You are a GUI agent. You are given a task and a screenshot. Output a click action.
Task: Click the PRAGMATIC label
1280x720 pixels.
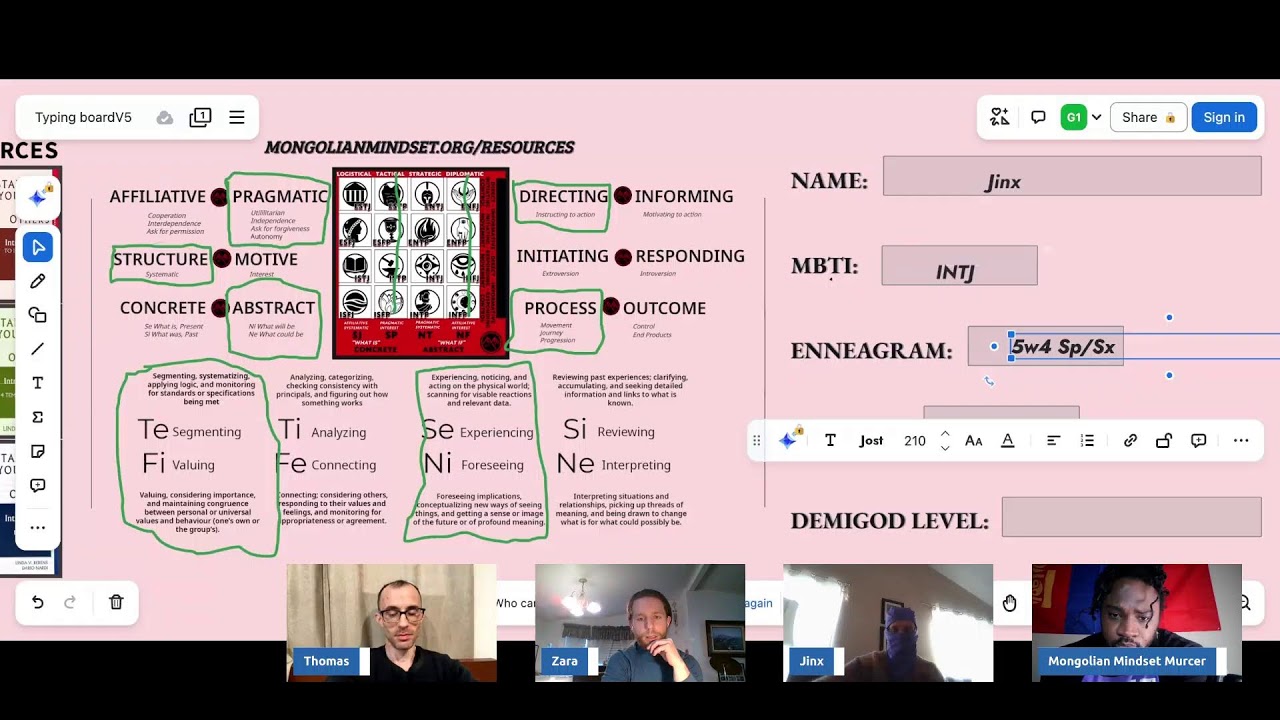pyautogui.click(x=280, y=196)
